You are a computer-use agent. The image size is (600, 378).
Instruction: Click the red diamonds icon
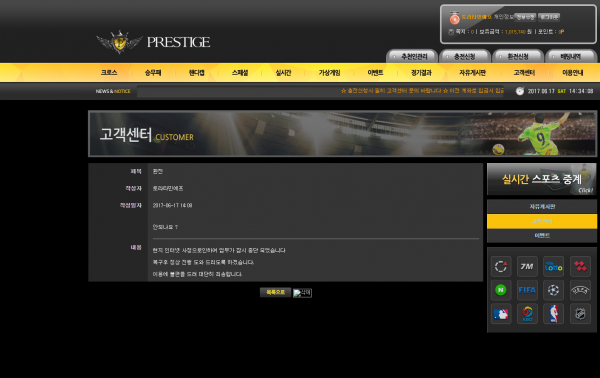point(580,266)
